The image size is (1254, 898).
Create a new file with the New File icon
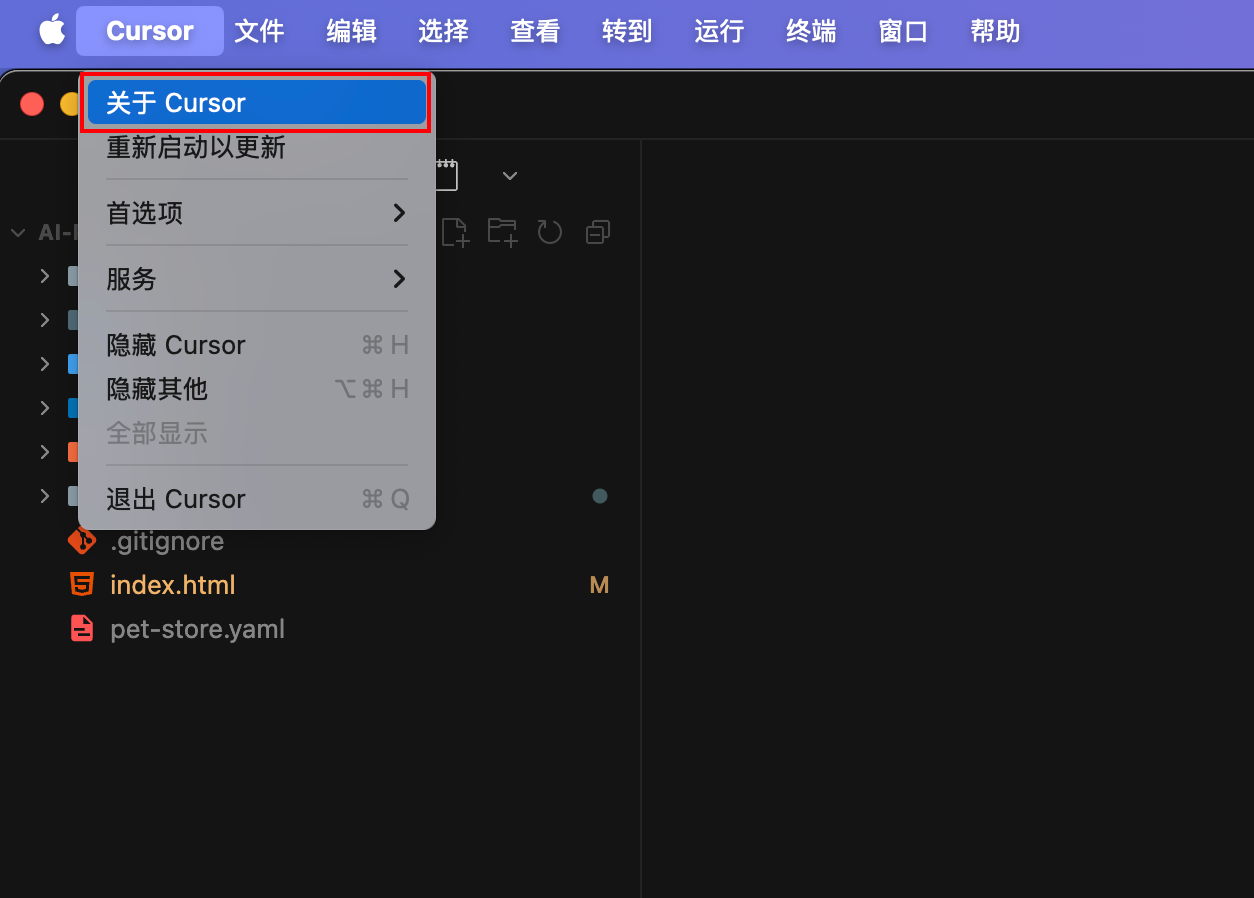coord(455,231)
